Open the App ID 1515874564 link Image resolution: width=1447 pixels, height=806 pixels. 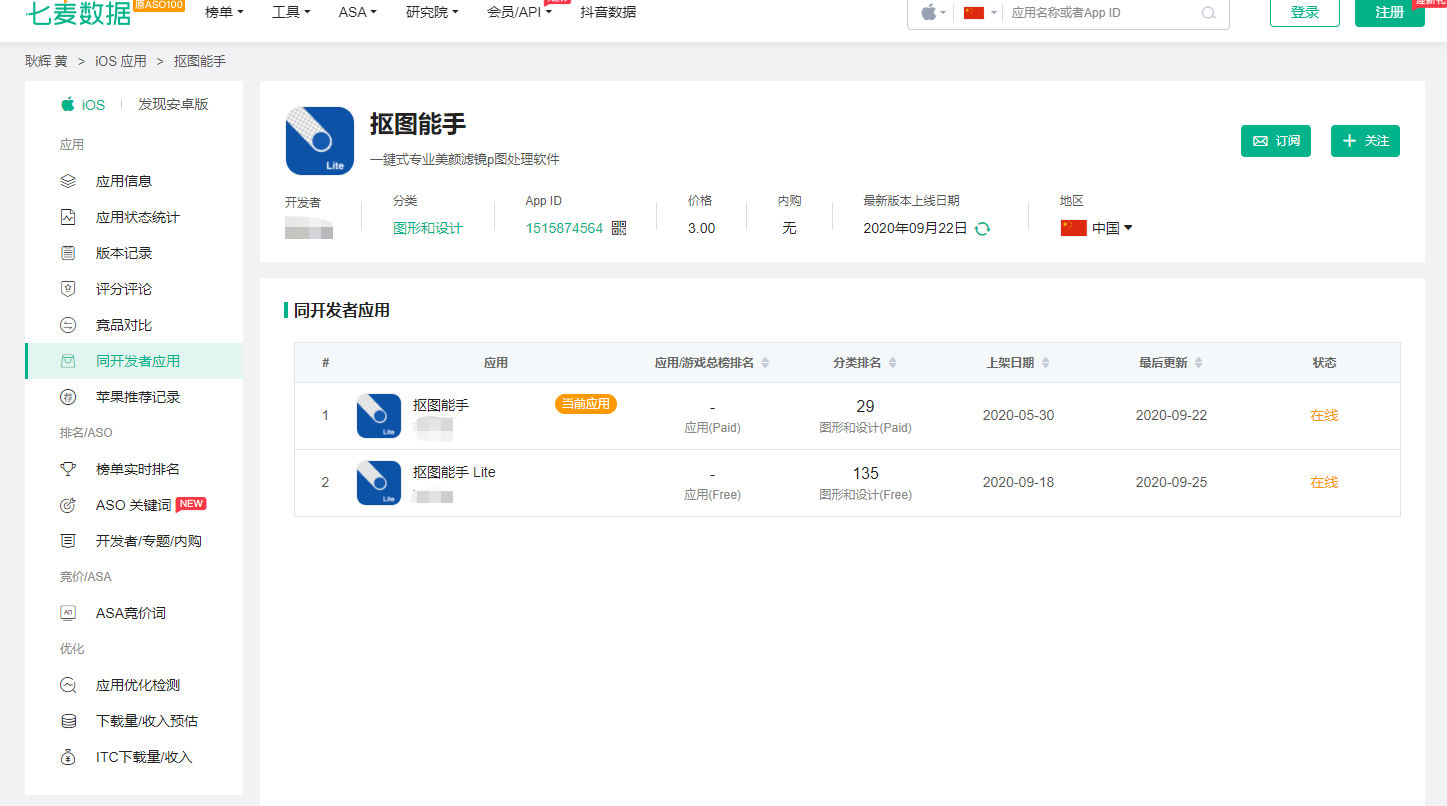(x=564, y=228)
